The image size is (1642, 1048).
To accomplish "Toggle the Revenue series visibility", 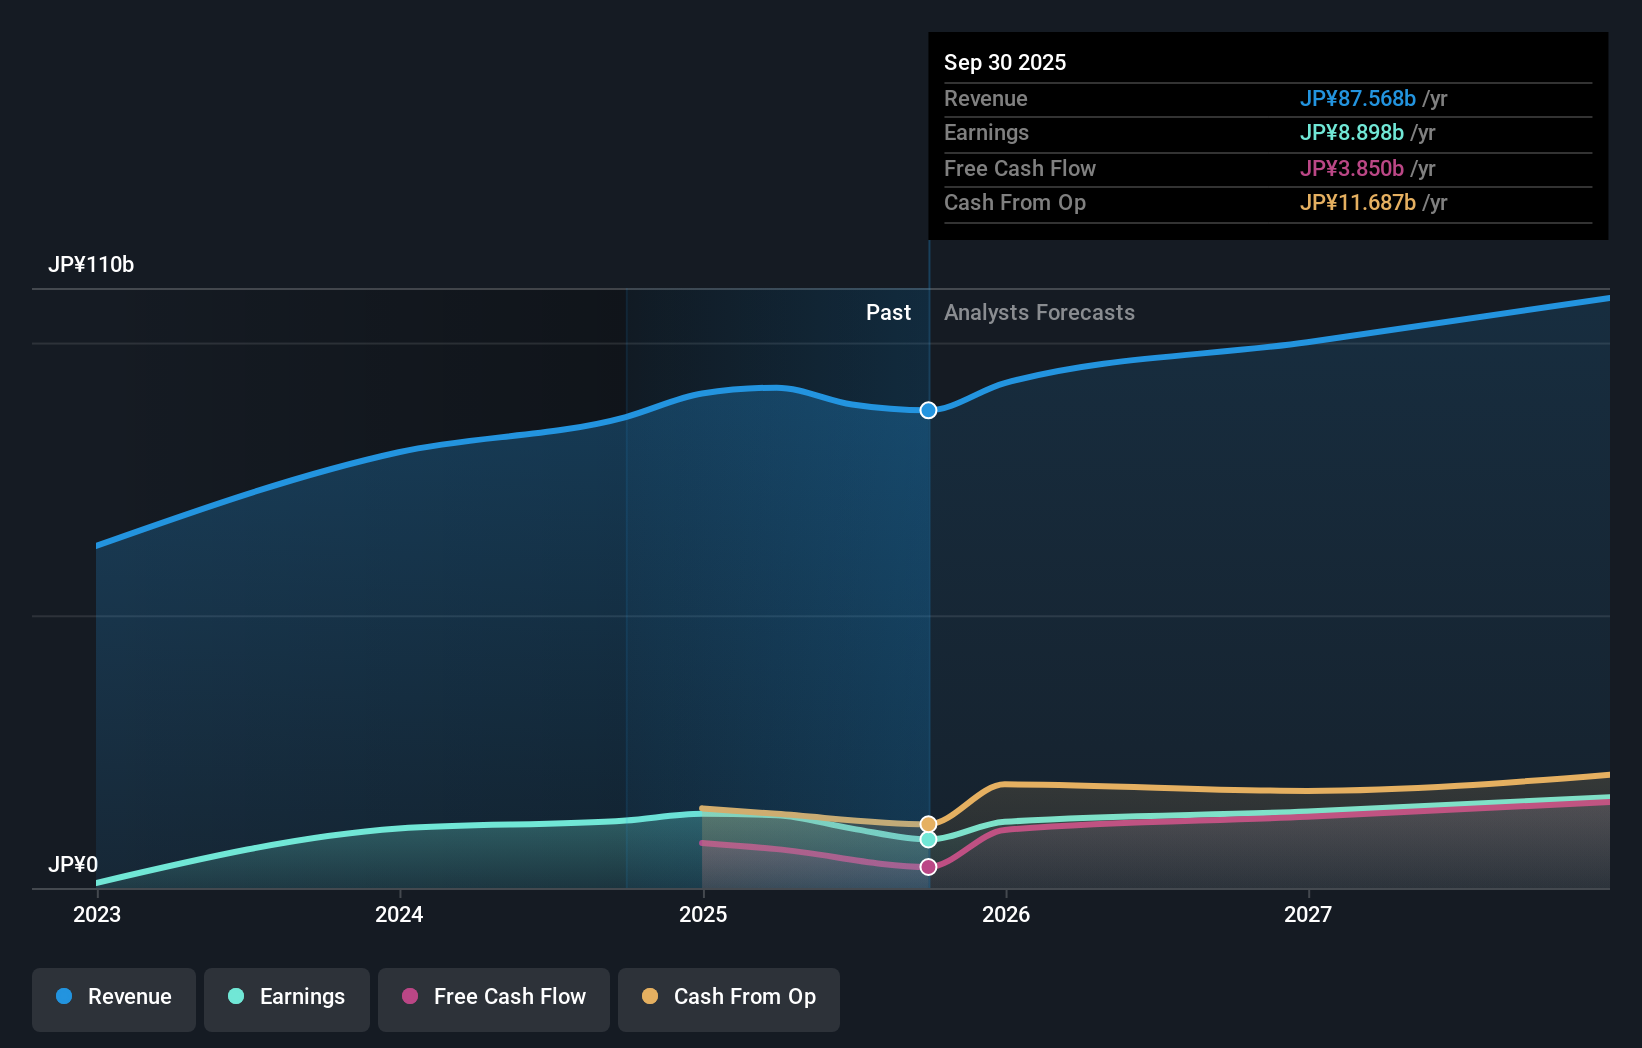I will (113, 997).
